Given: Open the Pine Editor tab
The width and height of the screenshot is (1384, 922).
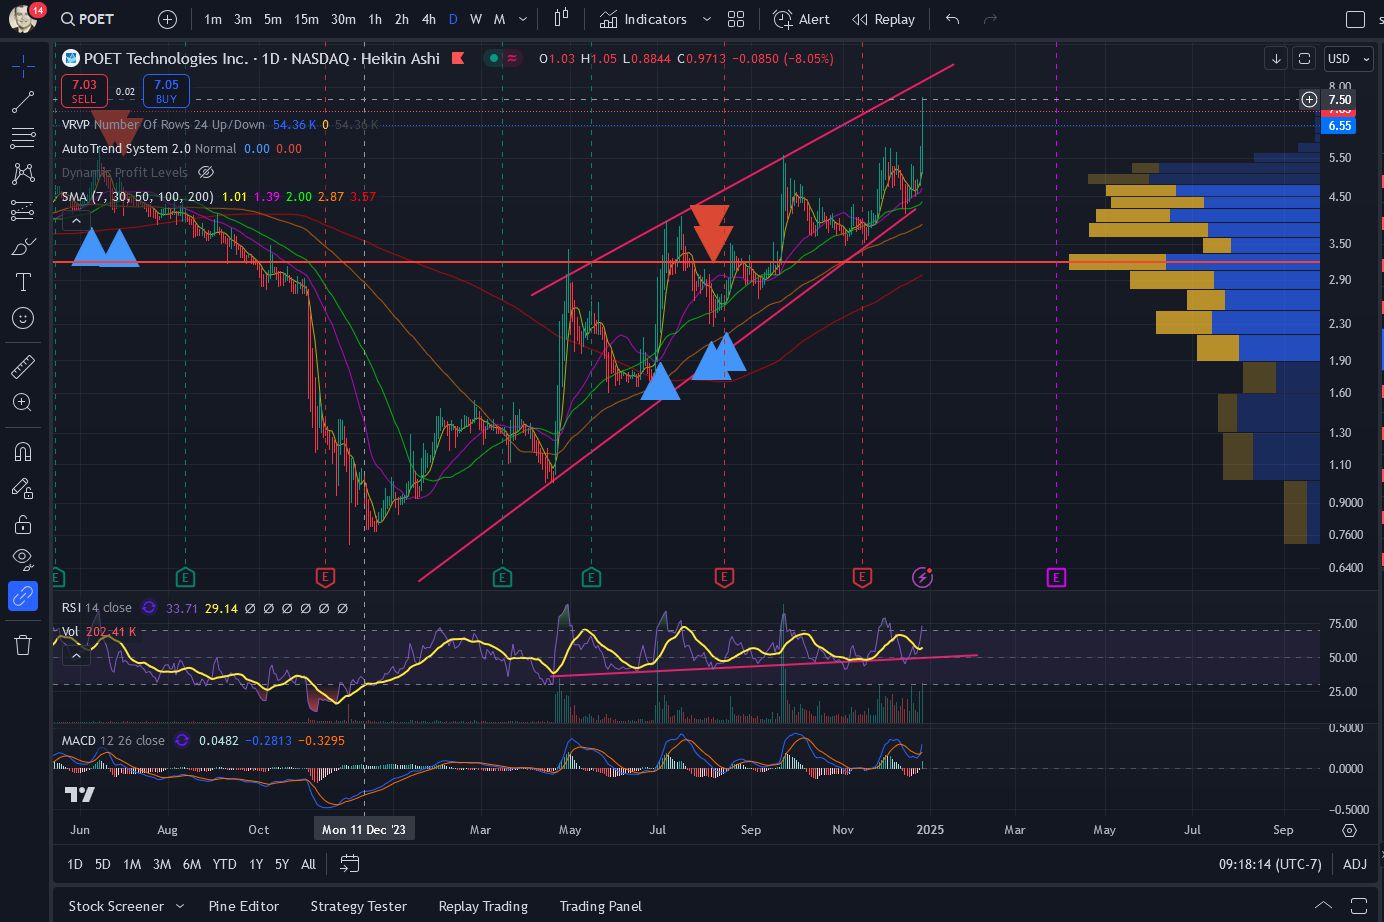Looking at the screenshot, I should coord(244,906).
